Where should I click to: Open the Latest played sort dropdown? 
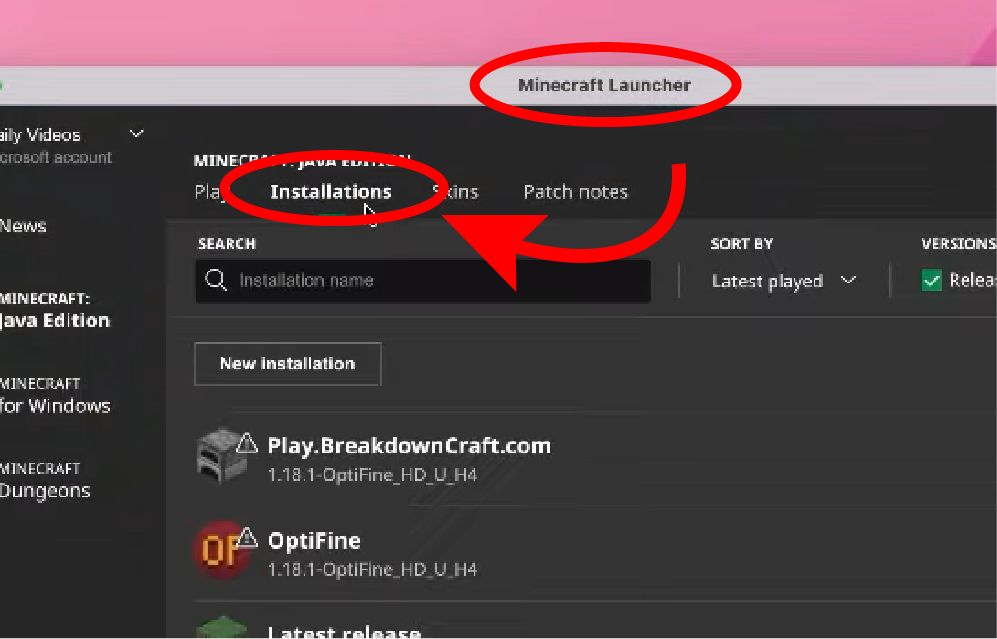coord(784,280)
